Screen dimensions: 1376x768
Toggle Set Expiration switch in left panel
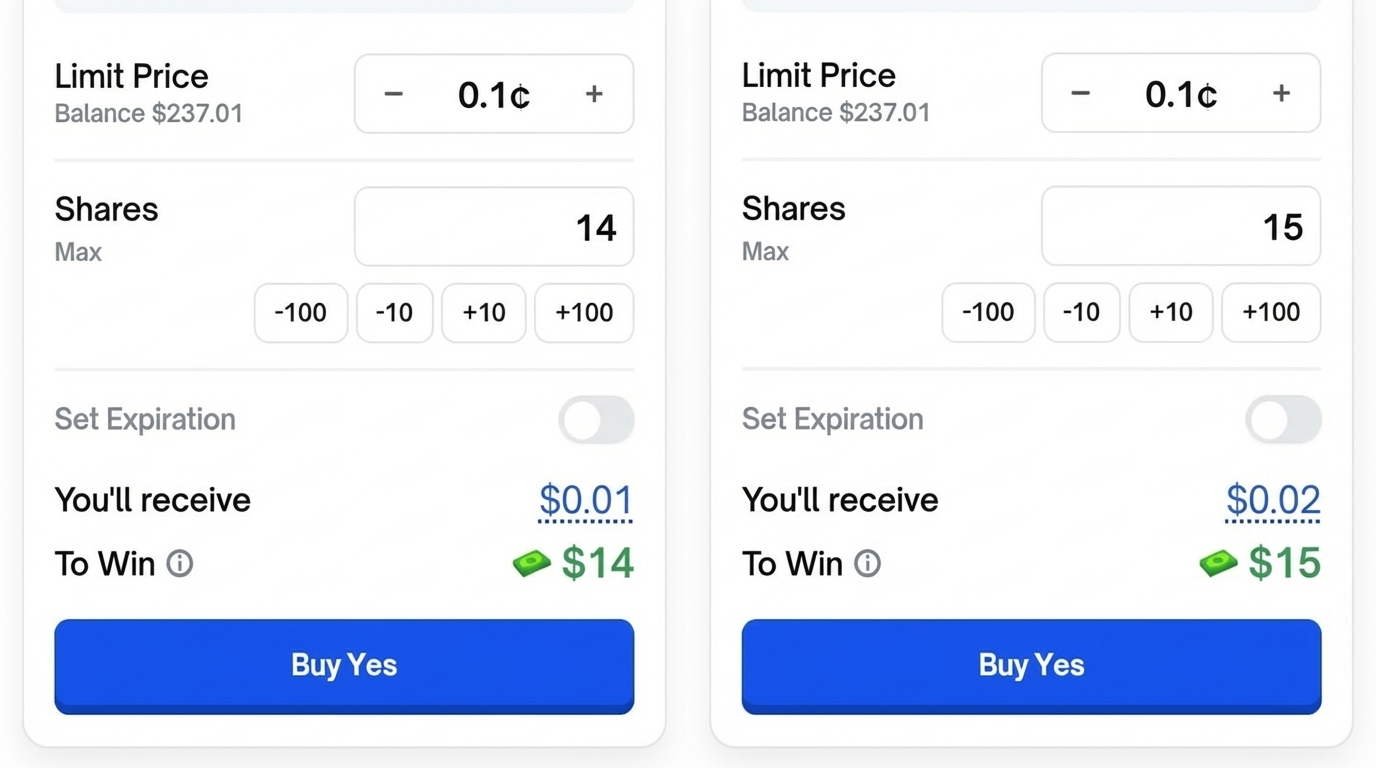point(596,420)
